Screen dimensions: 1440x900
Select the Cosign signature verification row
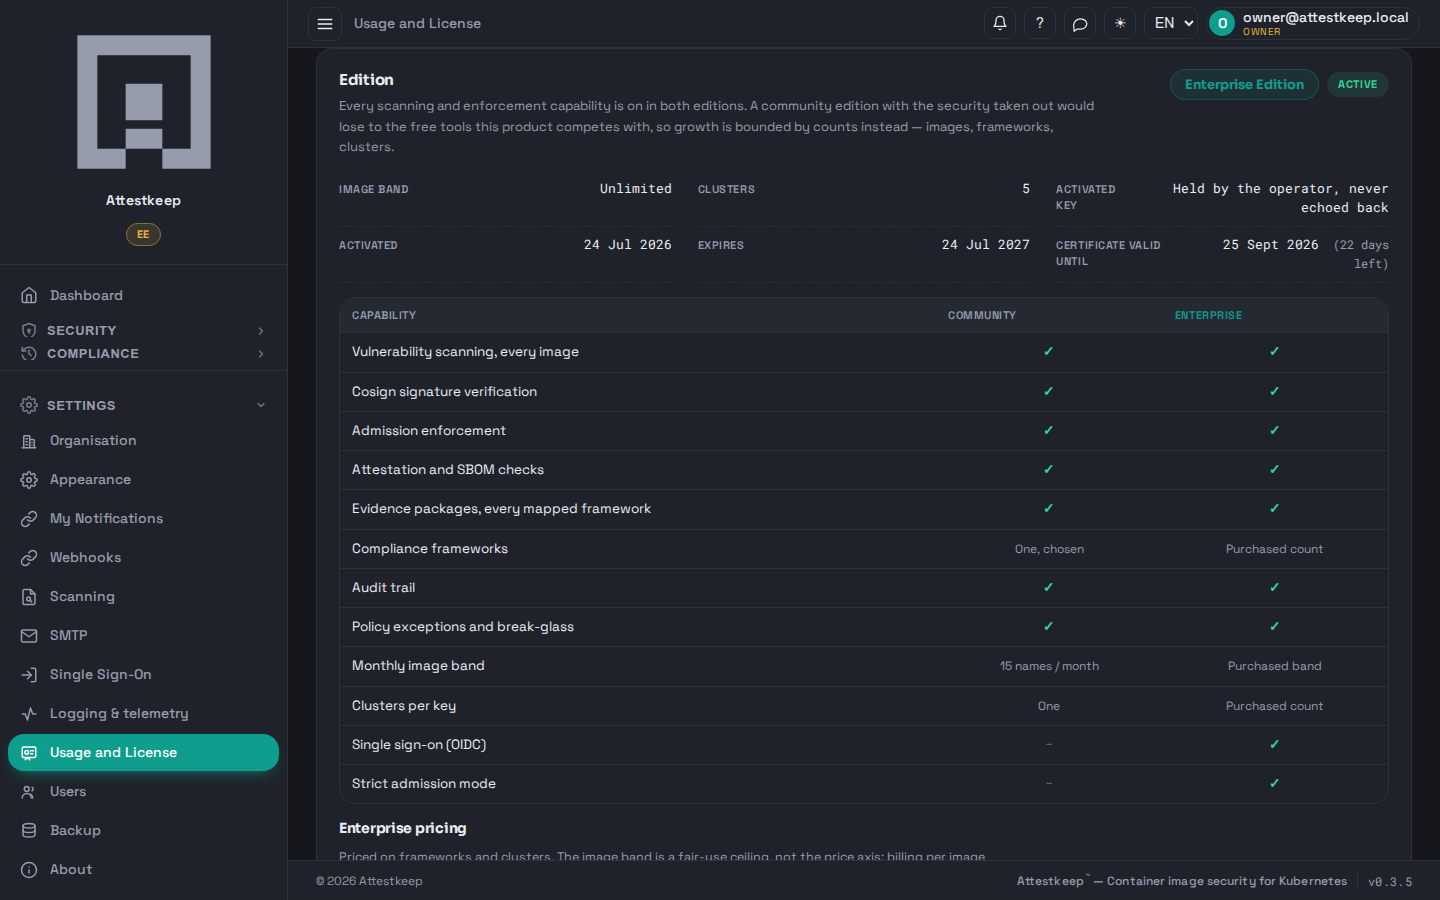pyautogui.click(x=863, y=392)
